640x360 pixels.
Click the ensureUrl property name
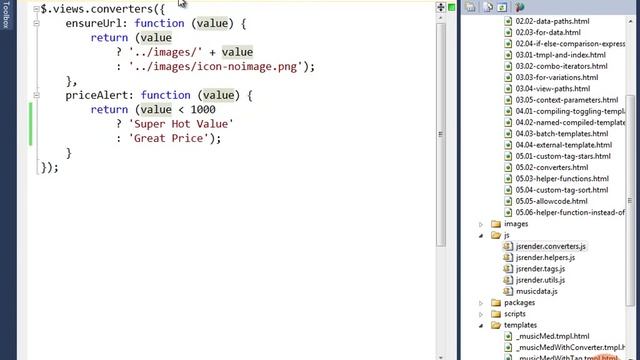point(93,23)
